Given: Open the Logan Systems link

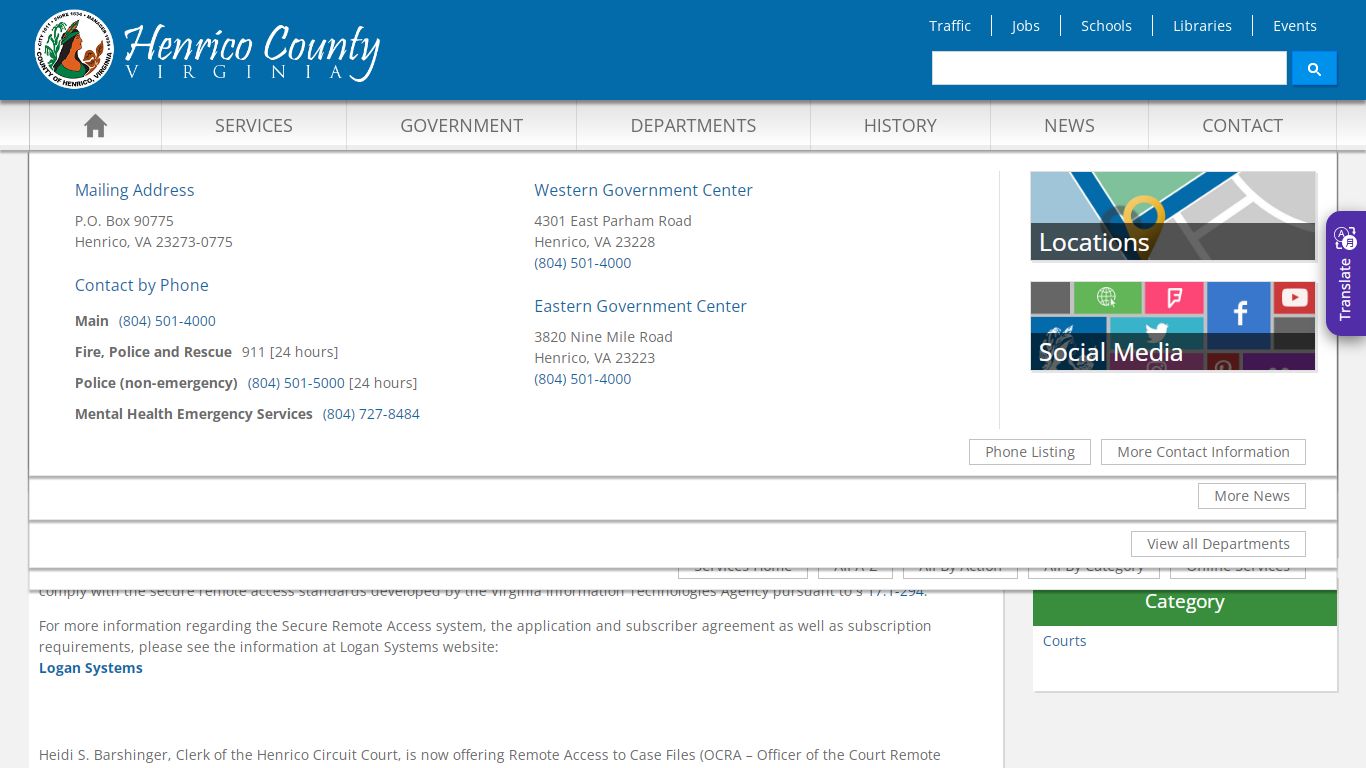Looking at the screenshot, I should click(91, 668).
